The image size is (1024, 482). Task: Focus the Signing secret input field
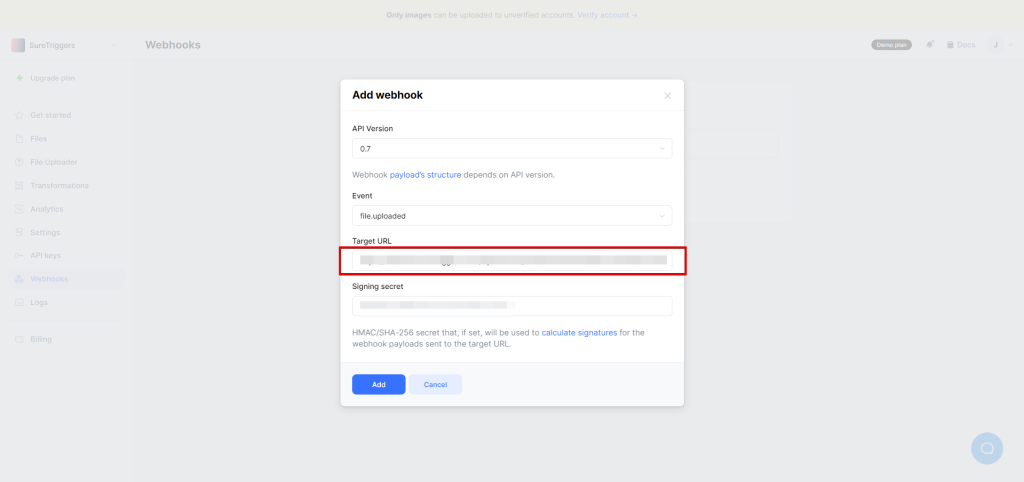tap(512, 306)
